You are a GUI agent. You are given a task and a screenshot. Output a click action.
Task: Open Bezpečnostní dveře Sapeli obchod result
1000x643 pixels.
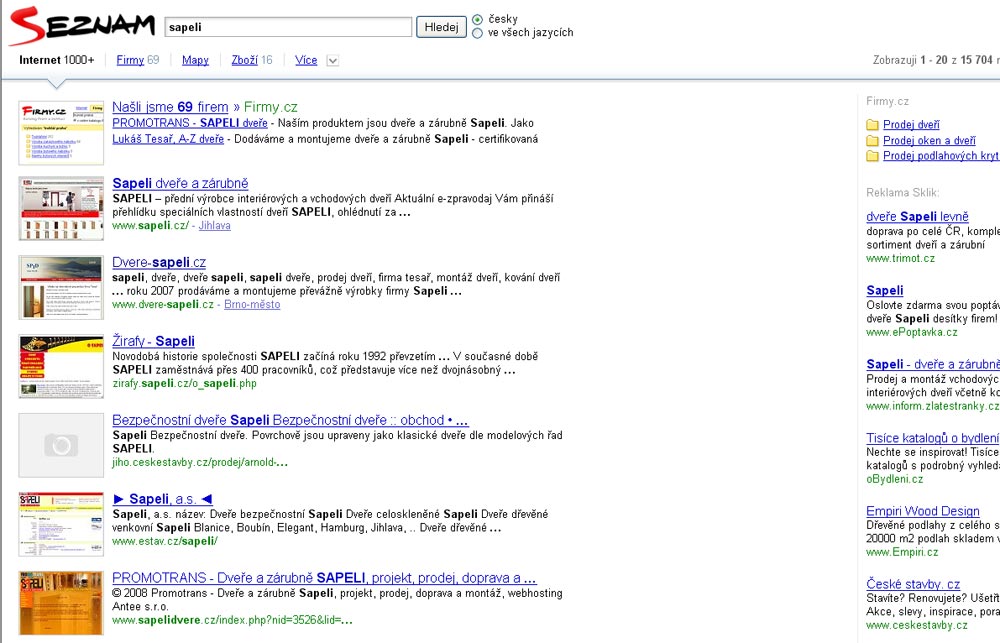coord(290,420)
